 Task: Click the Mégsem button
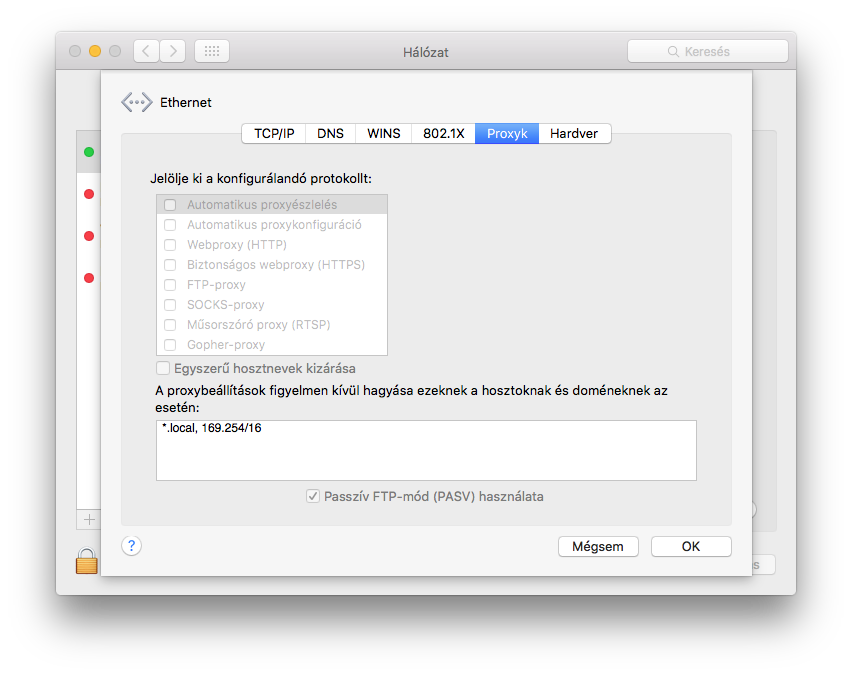(x=598, y=546)
